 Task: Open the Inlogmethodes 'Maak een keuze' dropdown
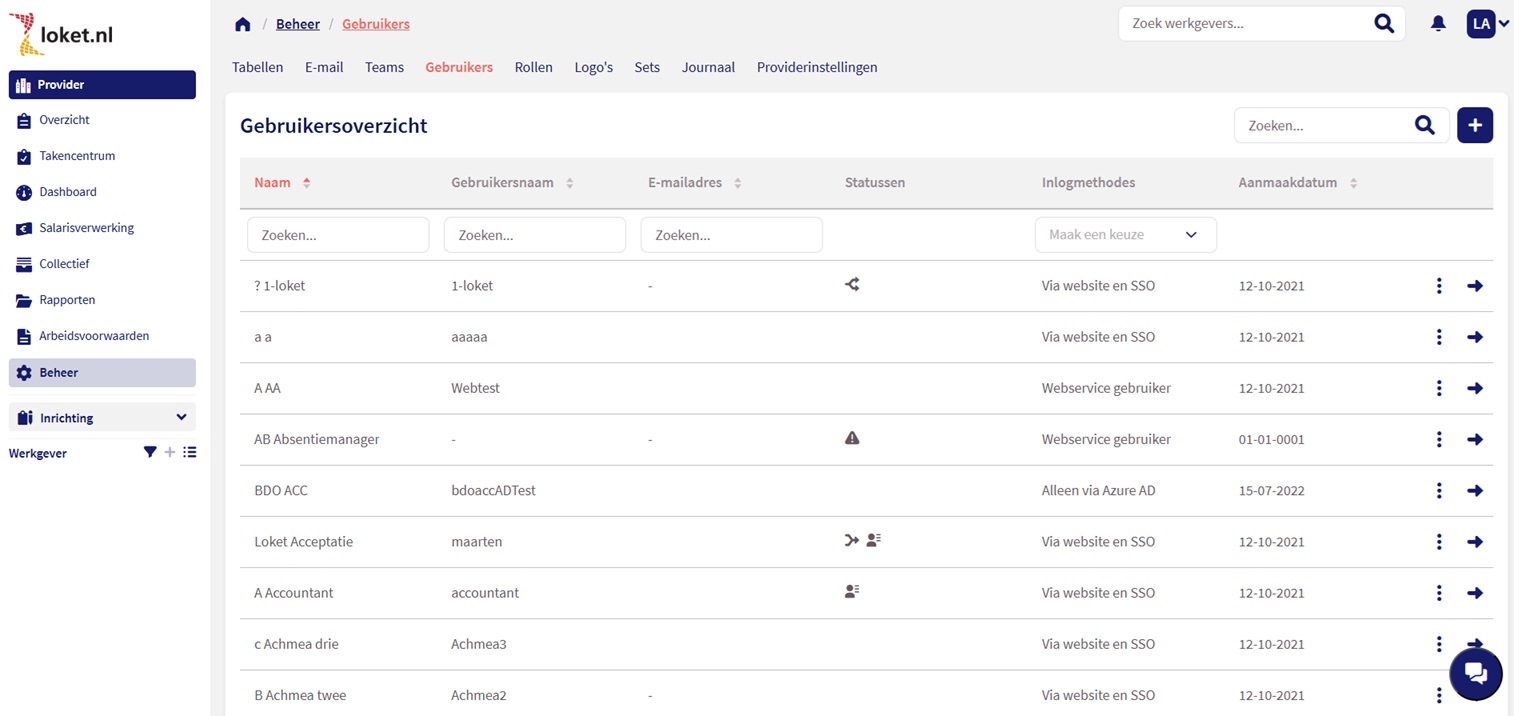click(x=1125, y=235)
